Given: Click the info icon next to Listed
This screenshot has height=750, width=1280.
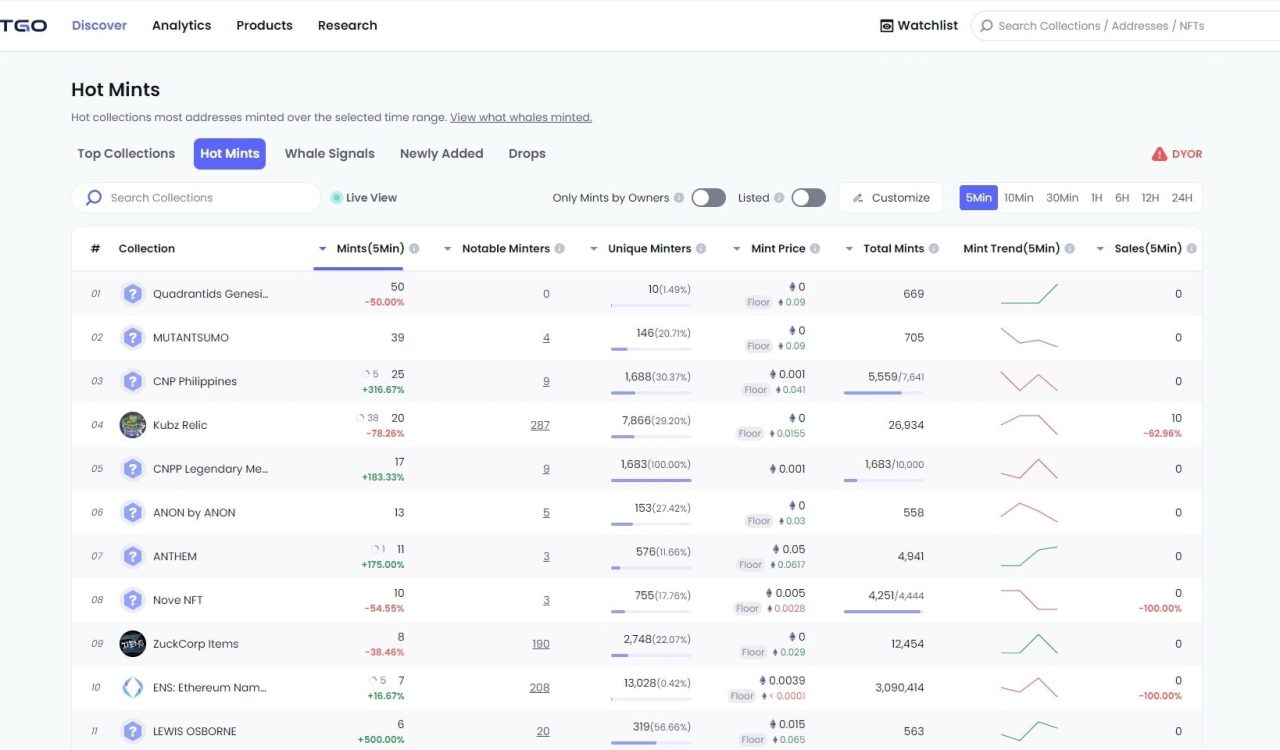Looking at the screenshot, I should tap(779, 198).
